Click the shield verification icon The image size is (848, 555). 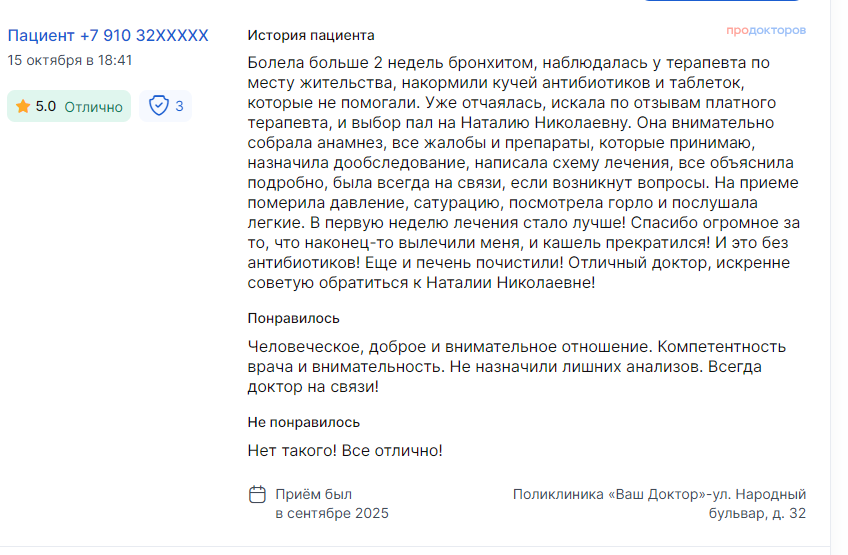coord(158,106)
